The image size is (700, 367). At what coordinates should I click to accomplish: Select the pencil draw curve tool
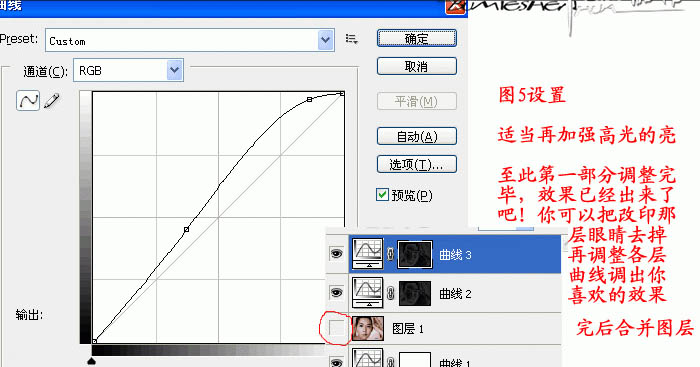(52, 100)
